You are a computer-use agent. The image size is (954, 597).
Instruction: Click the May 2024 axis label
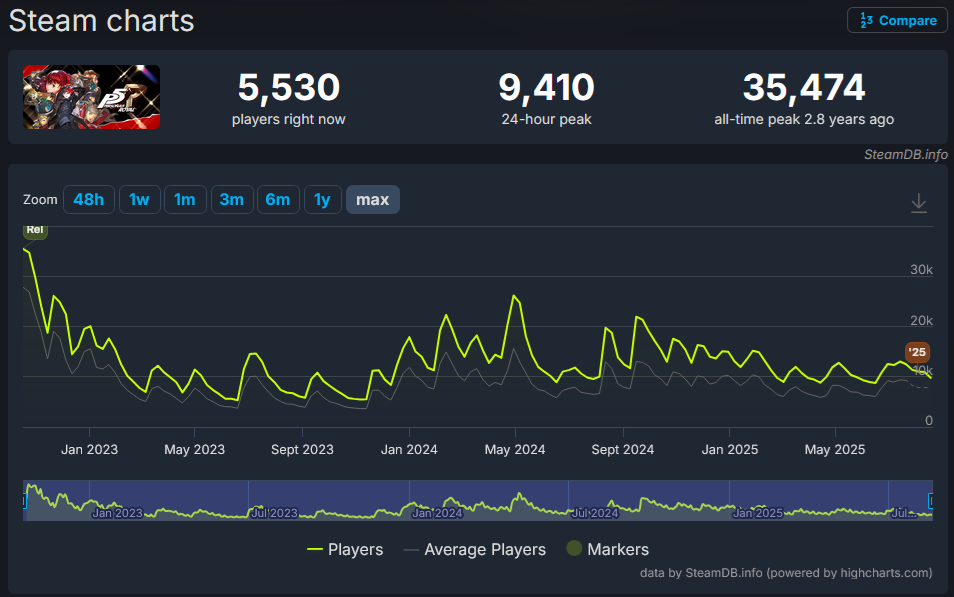pyautogui.click(x=515, y=450)
